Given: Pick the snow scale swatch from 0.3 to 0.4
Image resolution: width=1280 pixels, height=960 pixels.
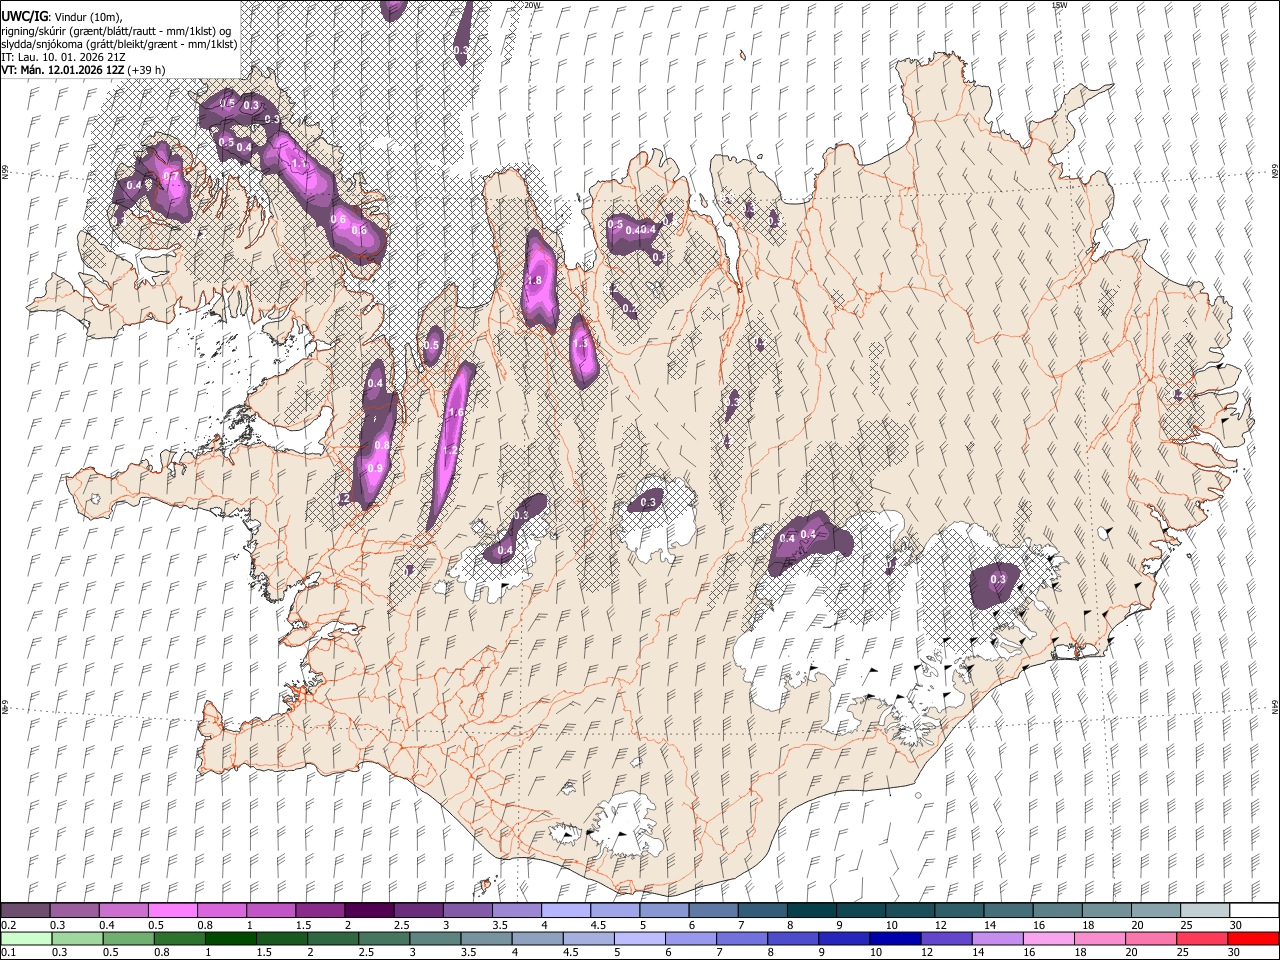Looking at the screenshot, I should (x=74, y=911).
